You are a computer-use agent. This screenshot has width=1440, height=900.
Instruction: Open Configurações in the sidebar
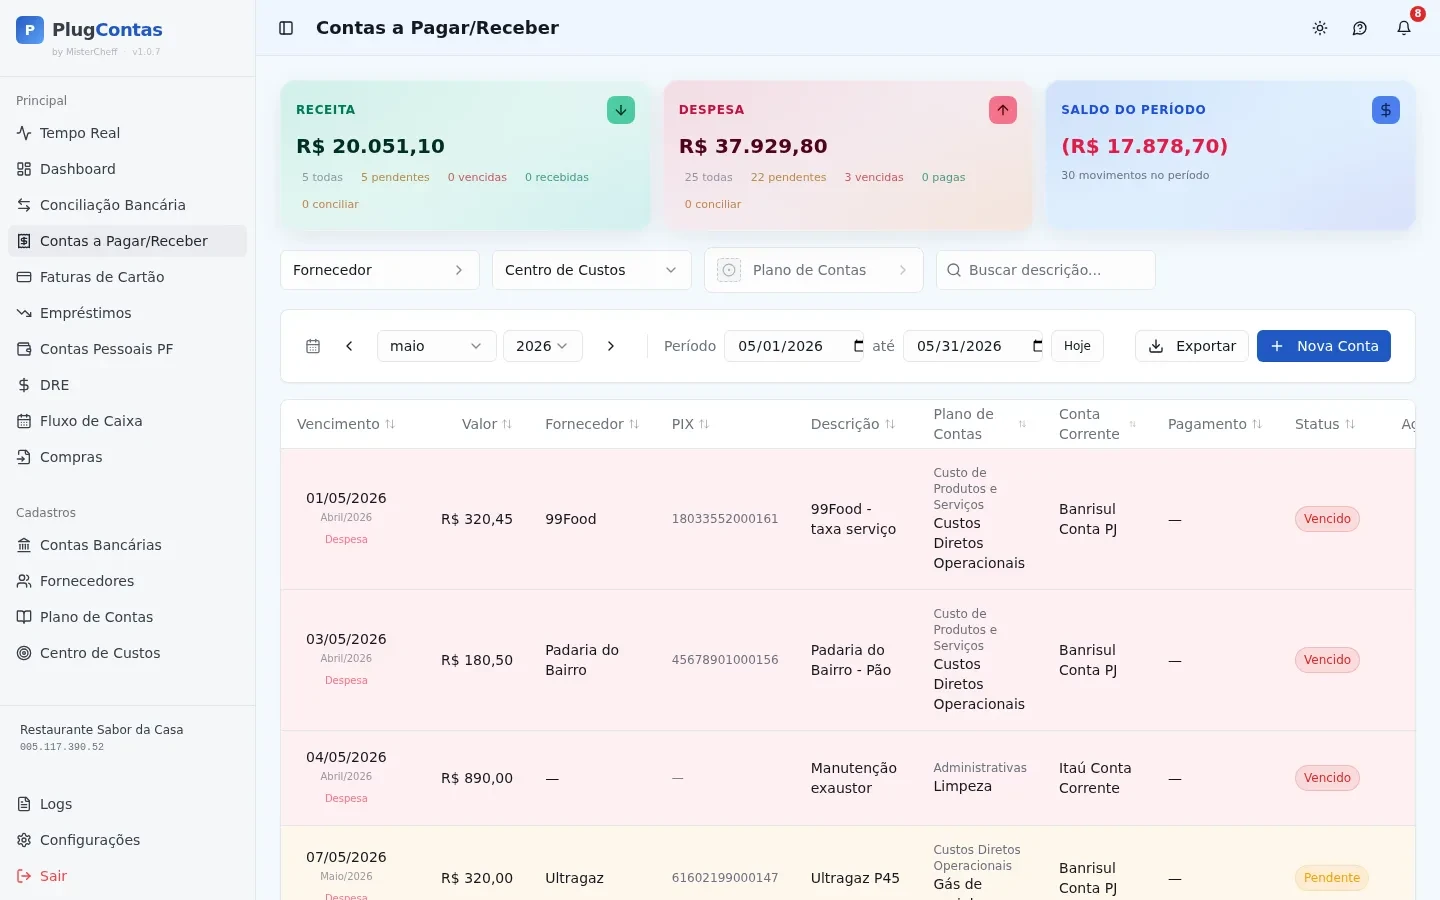[x=128, y=840]
